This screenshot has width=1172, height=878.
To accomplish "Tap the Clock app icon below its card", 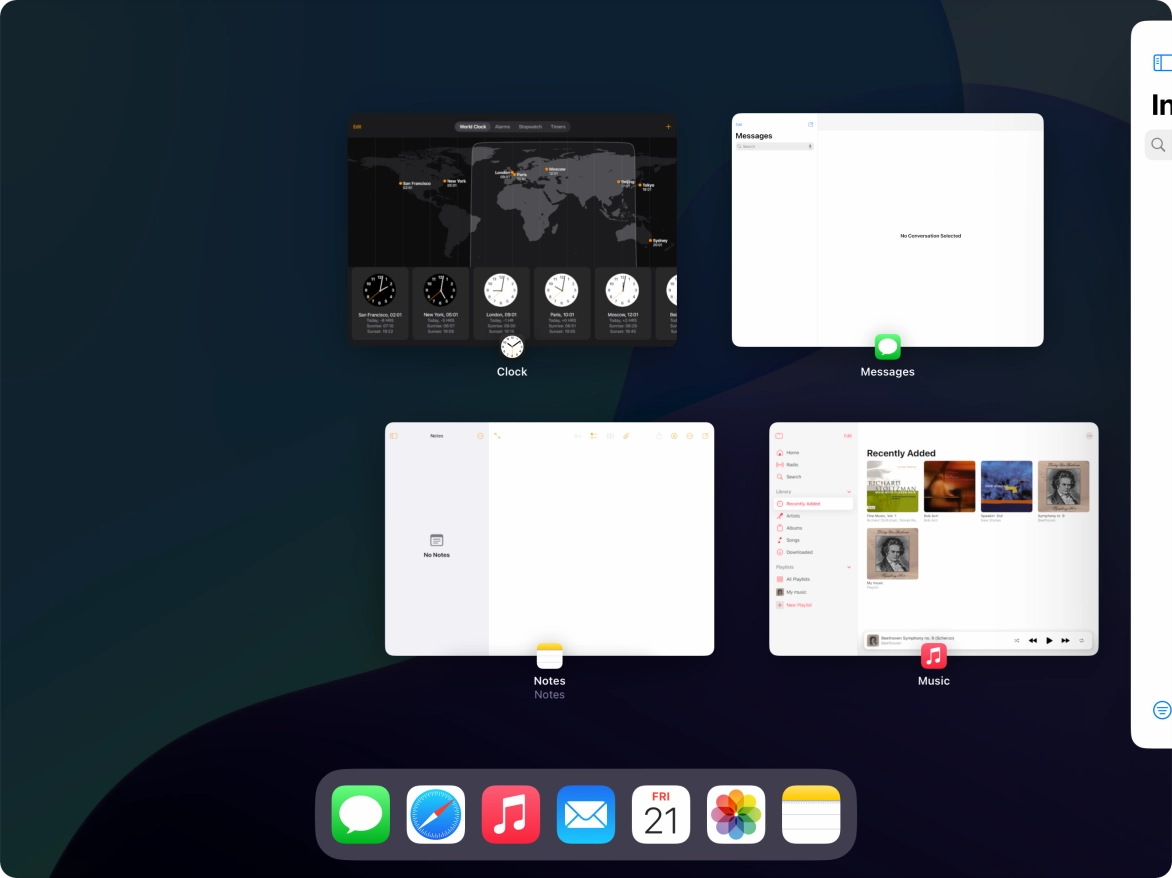I will [512, 347].
